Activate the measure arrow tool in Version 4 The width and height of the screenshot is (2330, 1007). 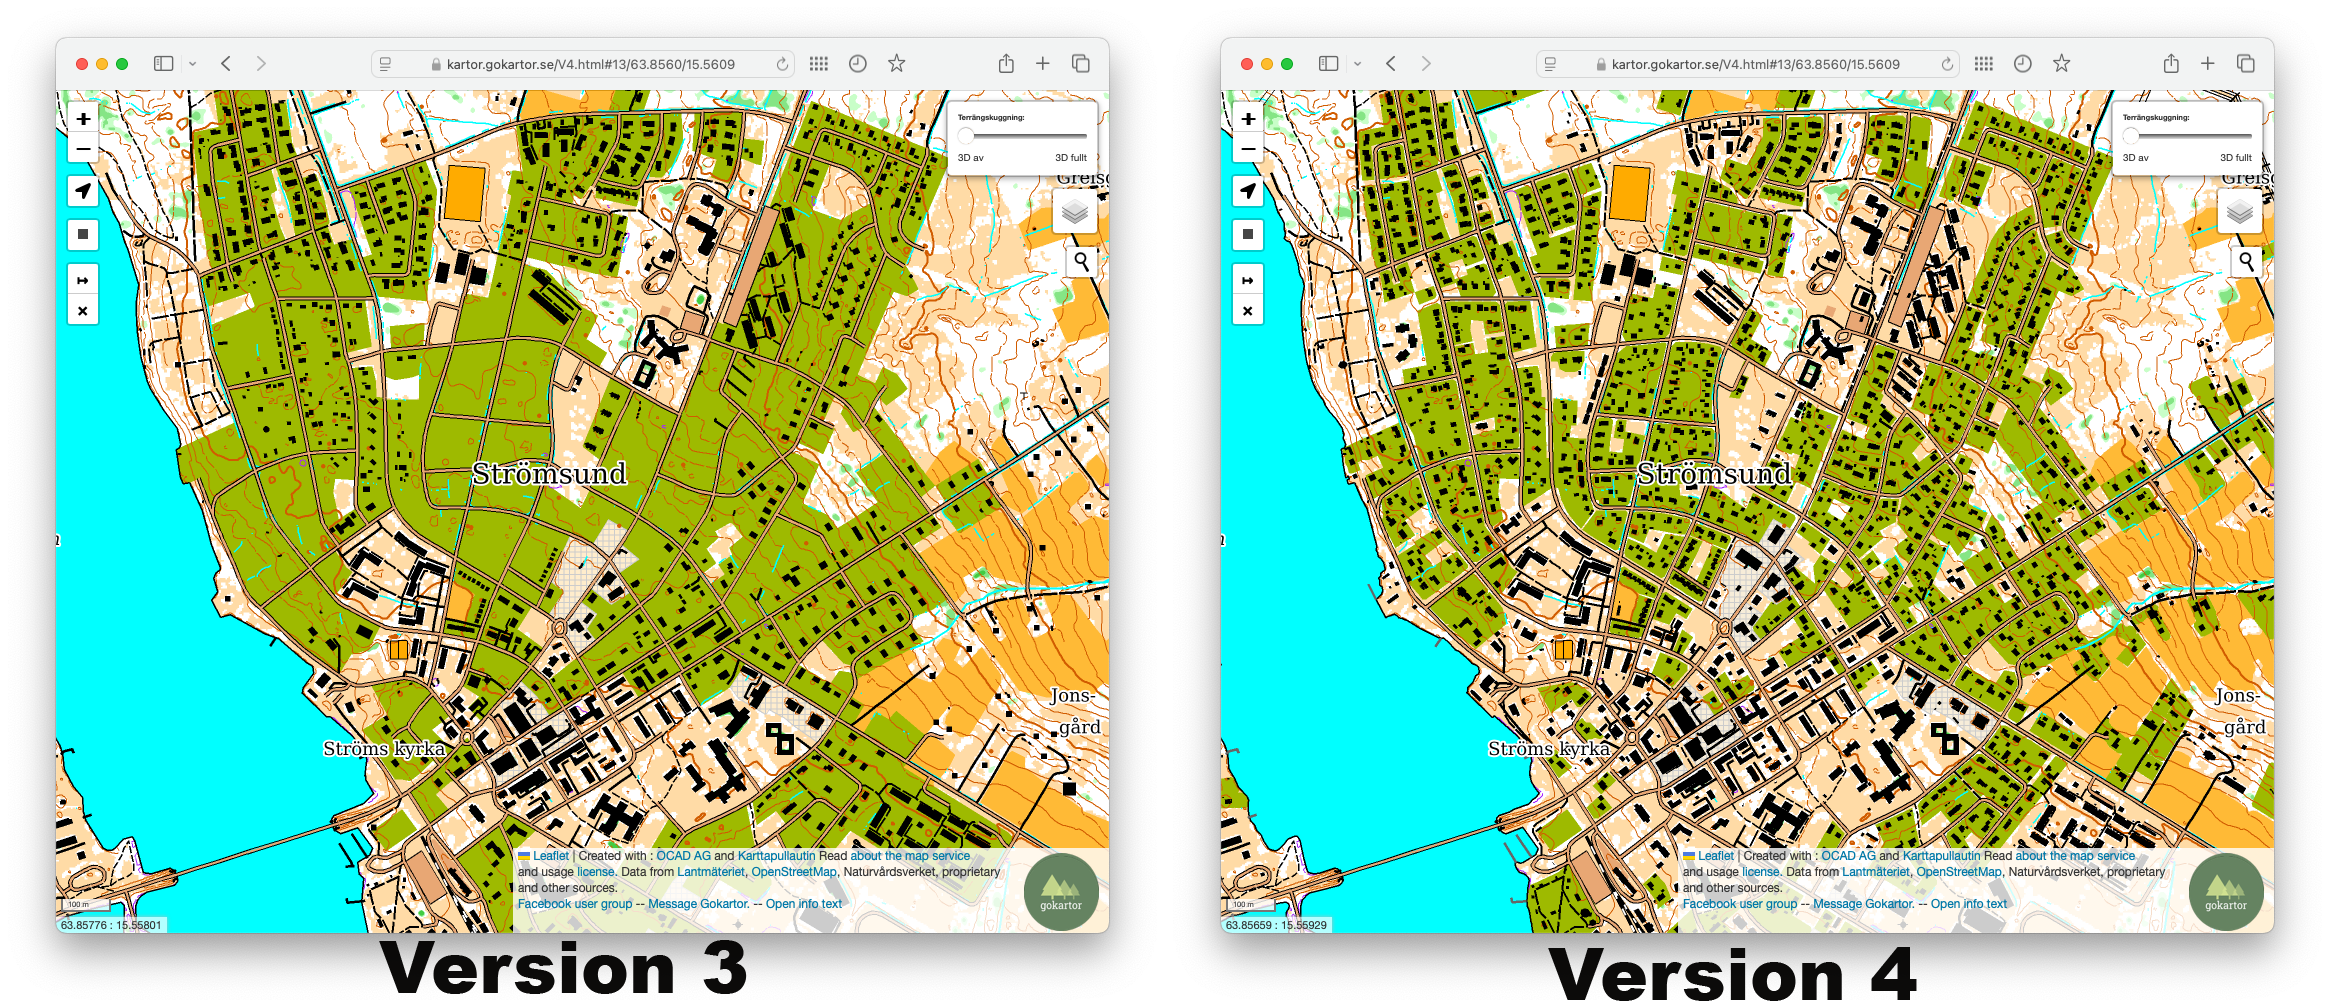pyautogui.click(x=1248, y=280)
